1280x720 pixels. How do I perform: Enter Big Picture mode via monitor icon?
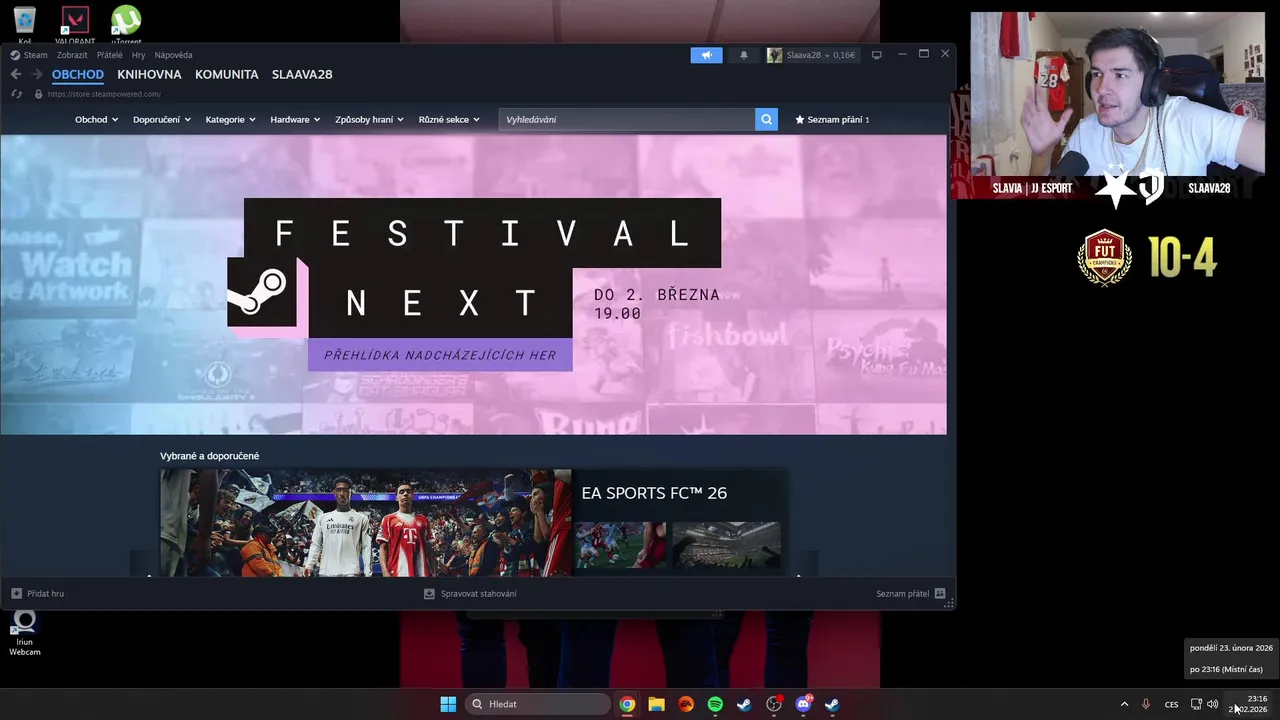tap(877, 55)
